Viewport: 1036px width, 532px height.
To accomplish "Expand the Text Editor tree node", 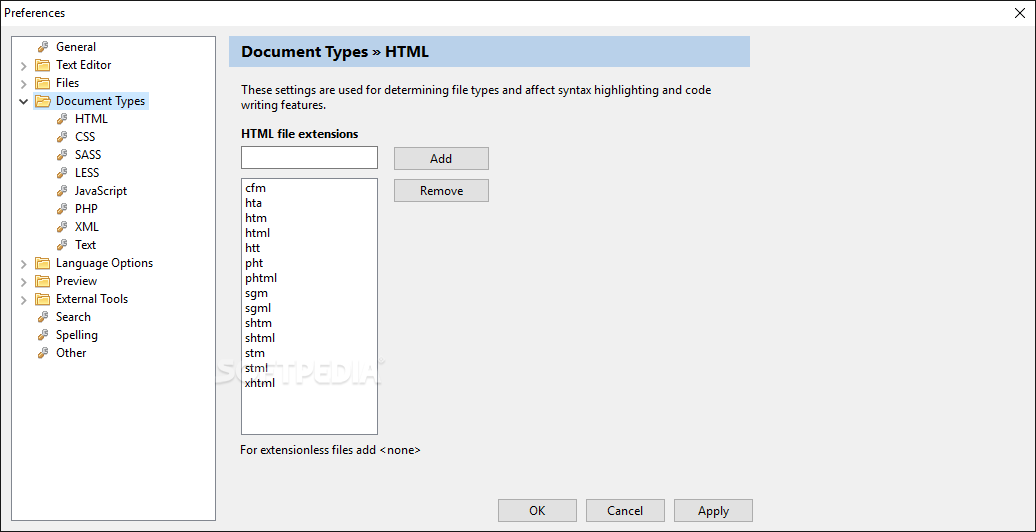I will click(24, 65).
